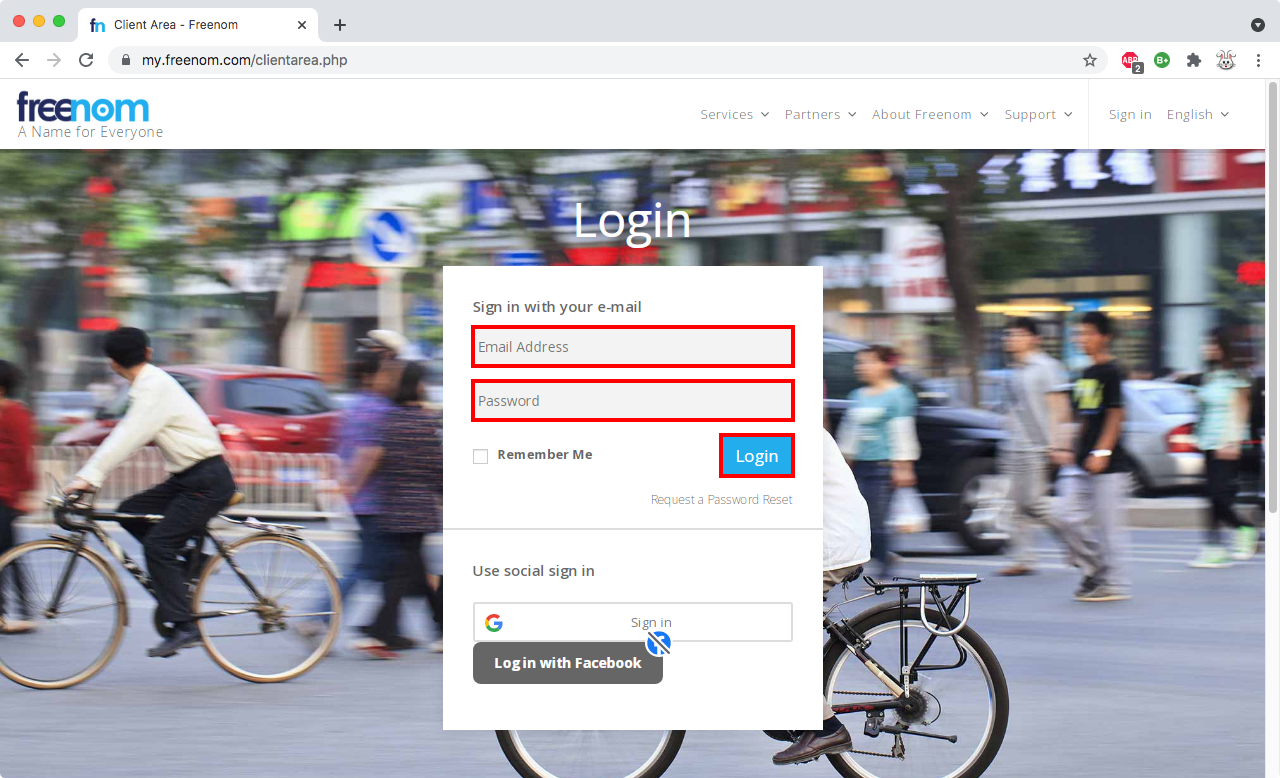Viewport: 1280px width, 778px height.
Task: Toggle the Remember Me checkbox
Action: coord(481,456)
